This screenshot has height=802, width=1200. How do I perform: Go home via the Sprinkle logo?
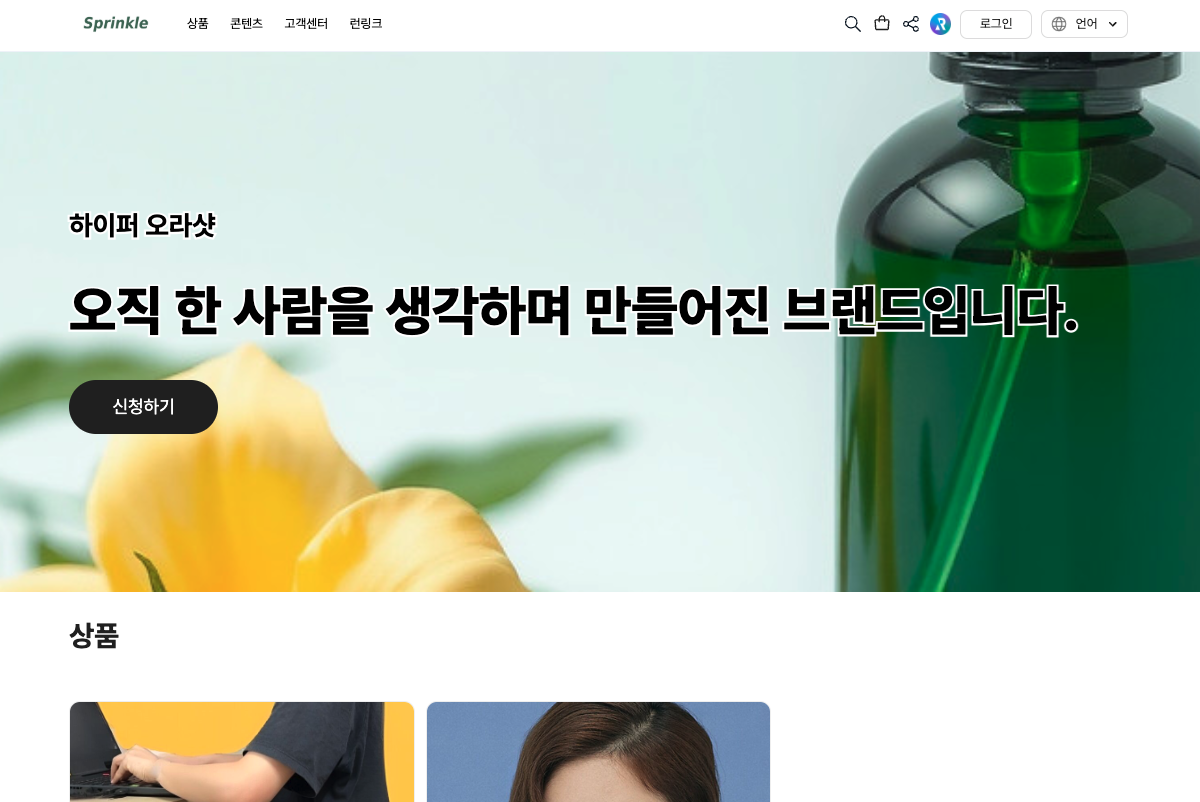pos(116,23)
